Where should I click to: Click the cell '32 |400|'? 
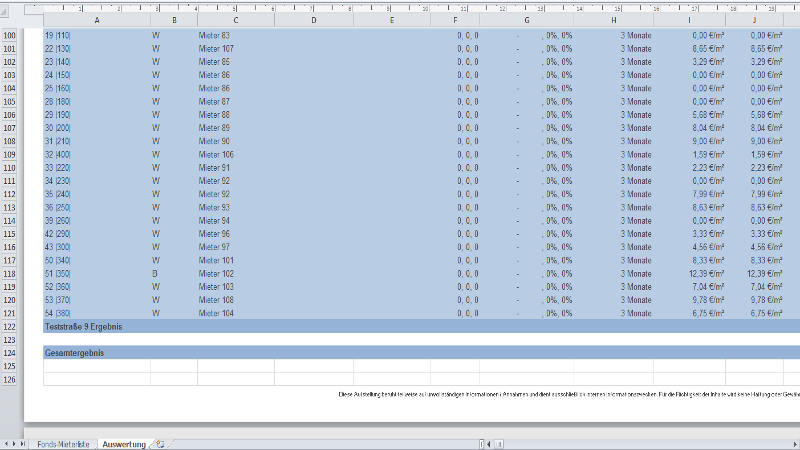[x=58, y=155]
